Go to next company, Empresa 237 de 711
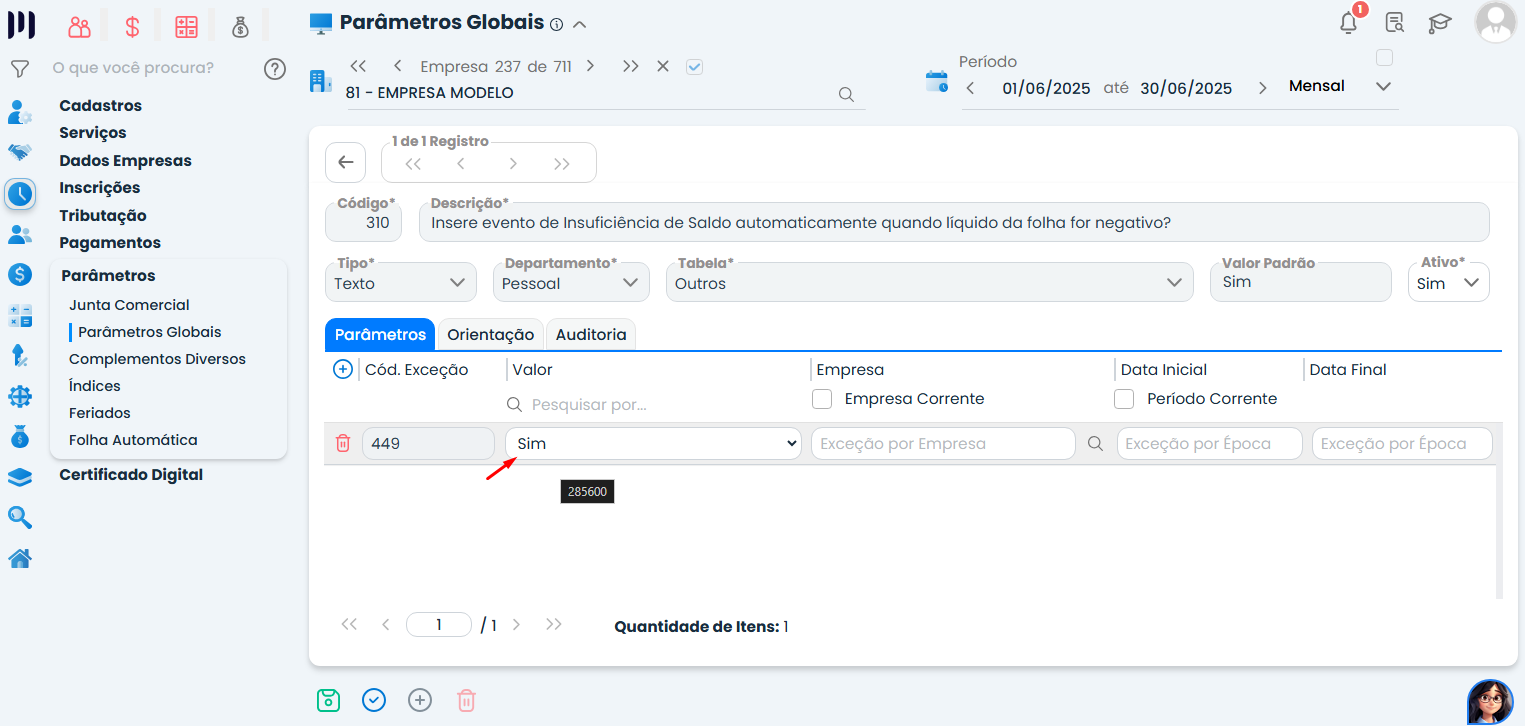The image size is (1525, 726). pos(591,67)
